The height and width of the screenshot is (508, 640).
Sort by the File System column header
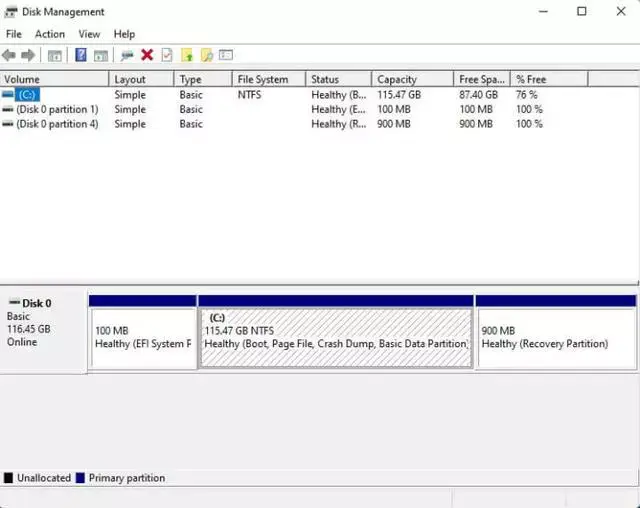pyautogui.click(x=269, y=79)
